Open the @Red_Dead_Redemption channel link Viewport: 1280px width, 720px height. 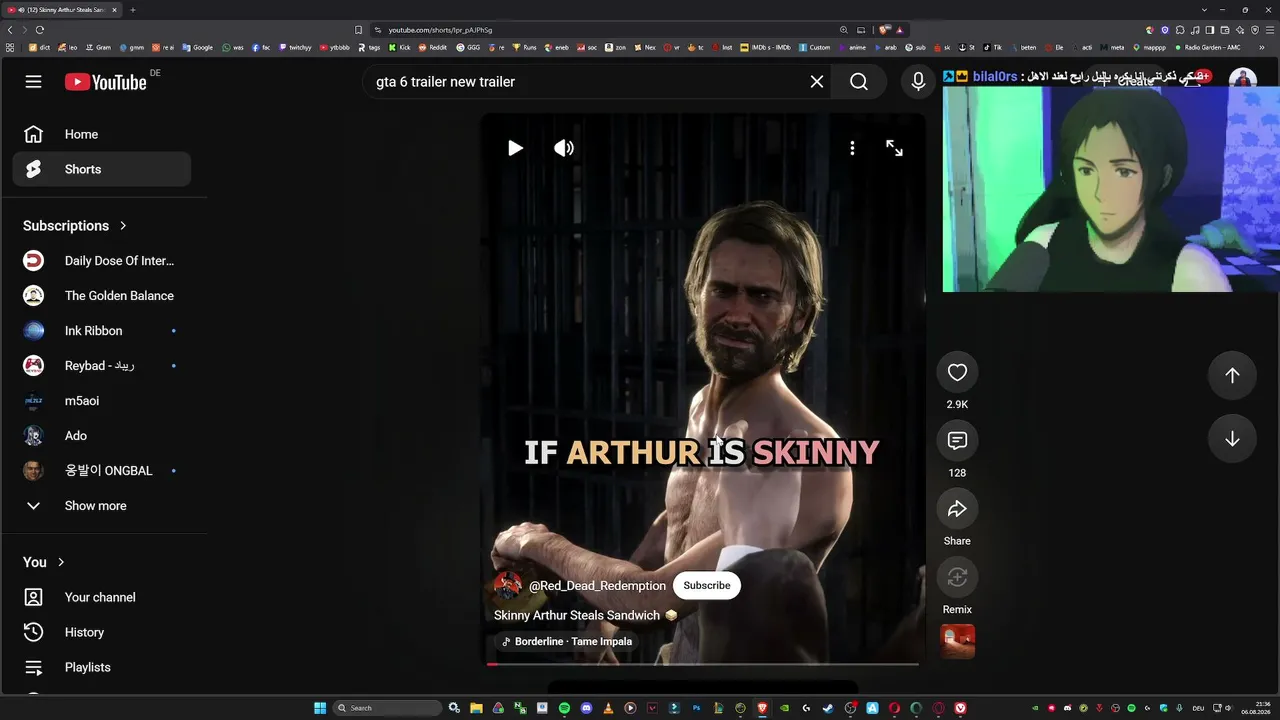tap(597, 586)
